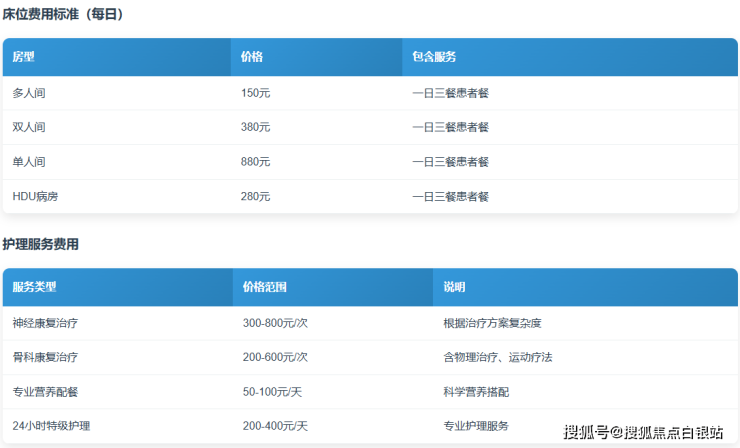This screenshot has height=448, width=740.
Task: Click the 护理服务费用 section heading
Action: (x=40, y=244)
